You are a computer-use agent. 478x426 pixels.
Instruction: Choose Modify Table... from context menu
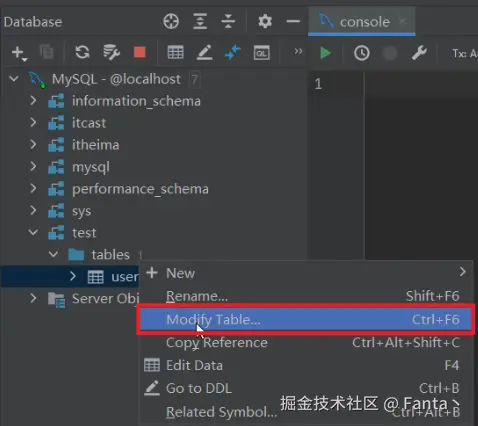(306, 319)
